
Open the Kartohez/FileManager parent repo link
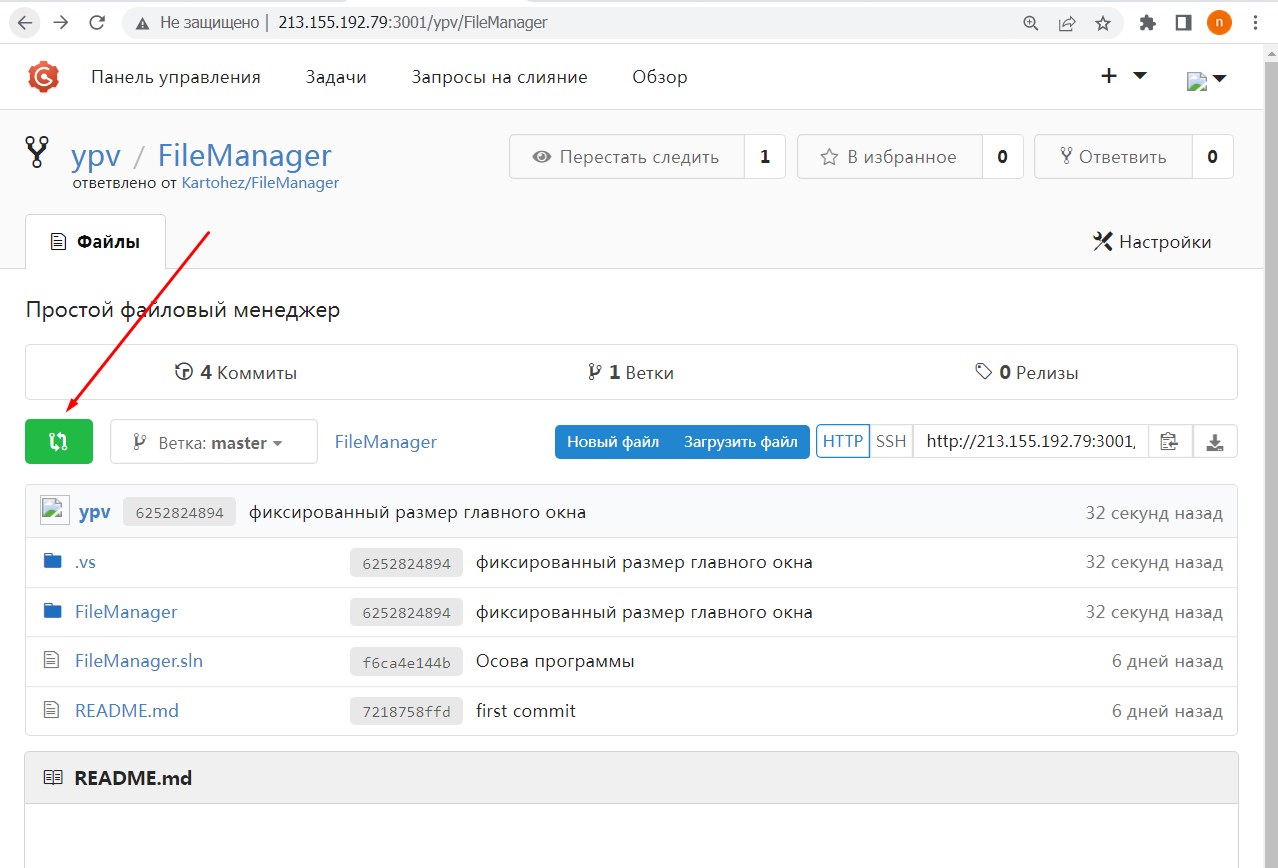[260, 183]
